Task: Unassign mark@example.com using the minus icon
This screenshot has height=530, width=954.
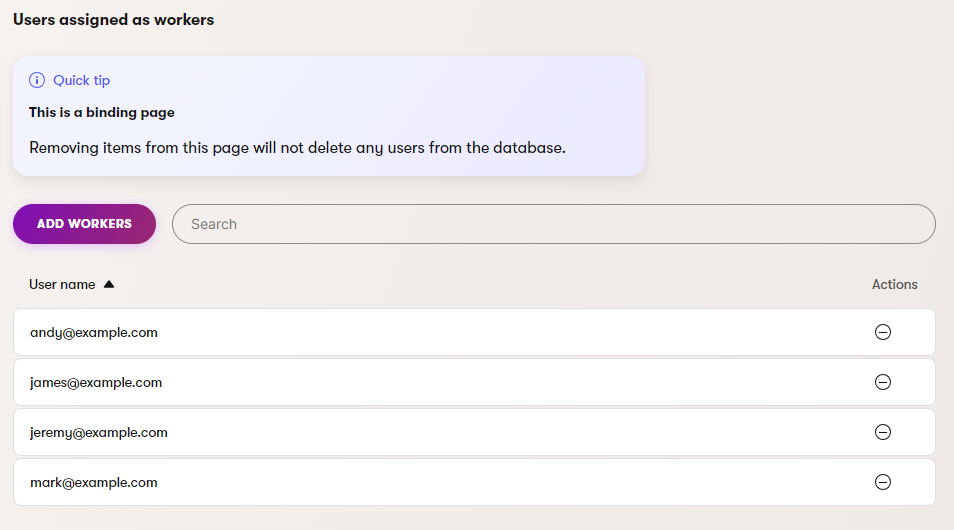Action: point(883,482)
